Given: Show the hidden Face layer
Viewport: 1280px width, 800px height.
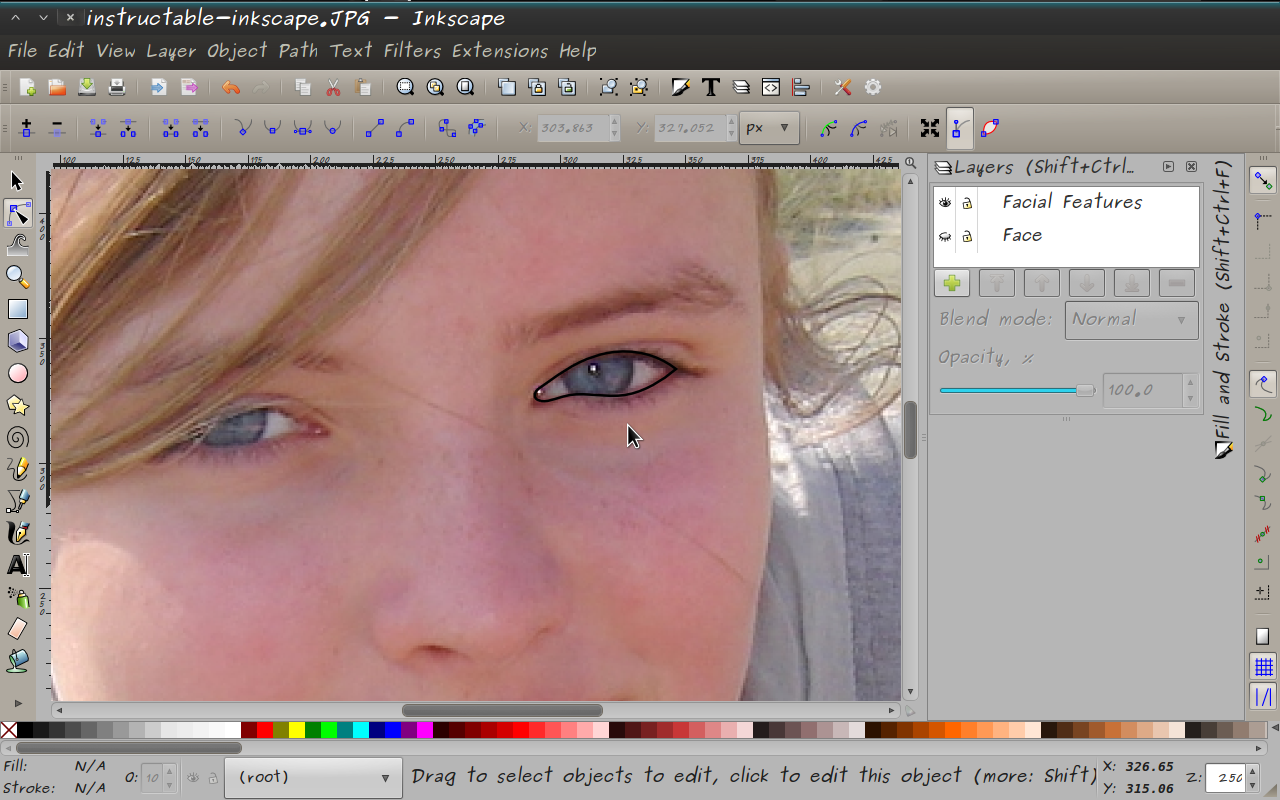Looking at the screenshot, I should 944,235.
